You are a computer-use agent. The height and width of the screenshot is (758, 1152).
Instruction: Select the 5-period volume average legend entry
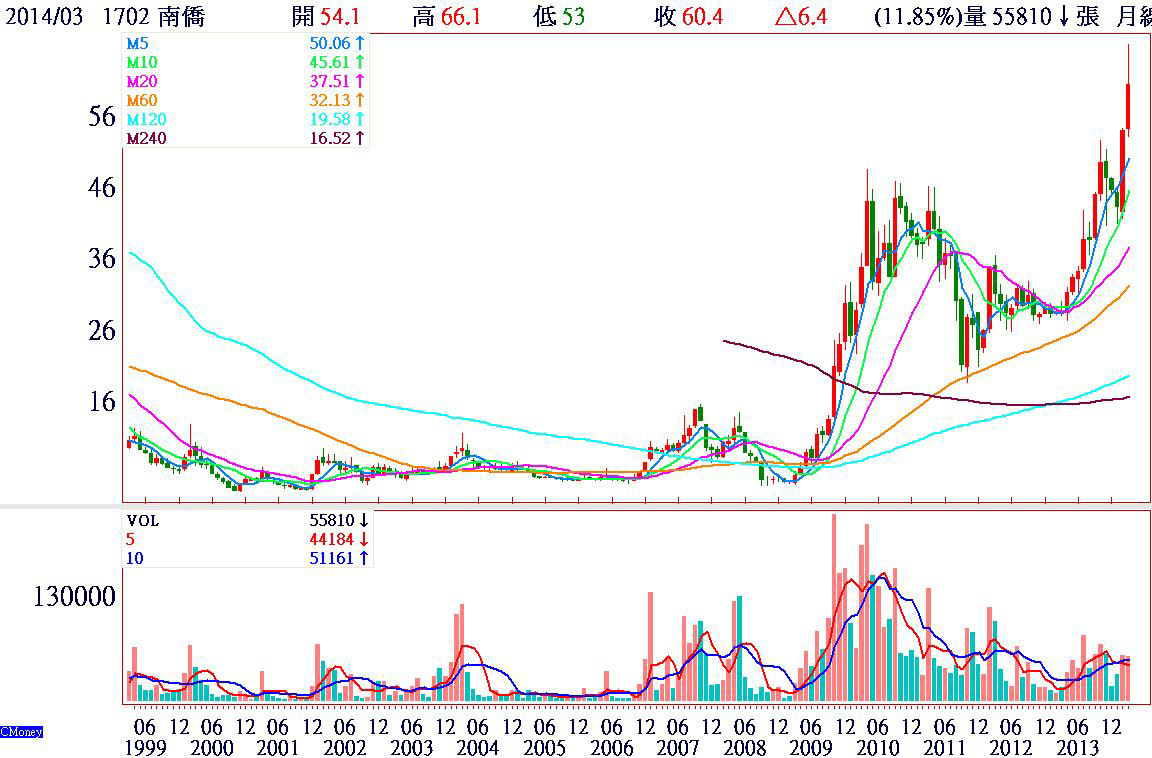(x=131, y=539)
